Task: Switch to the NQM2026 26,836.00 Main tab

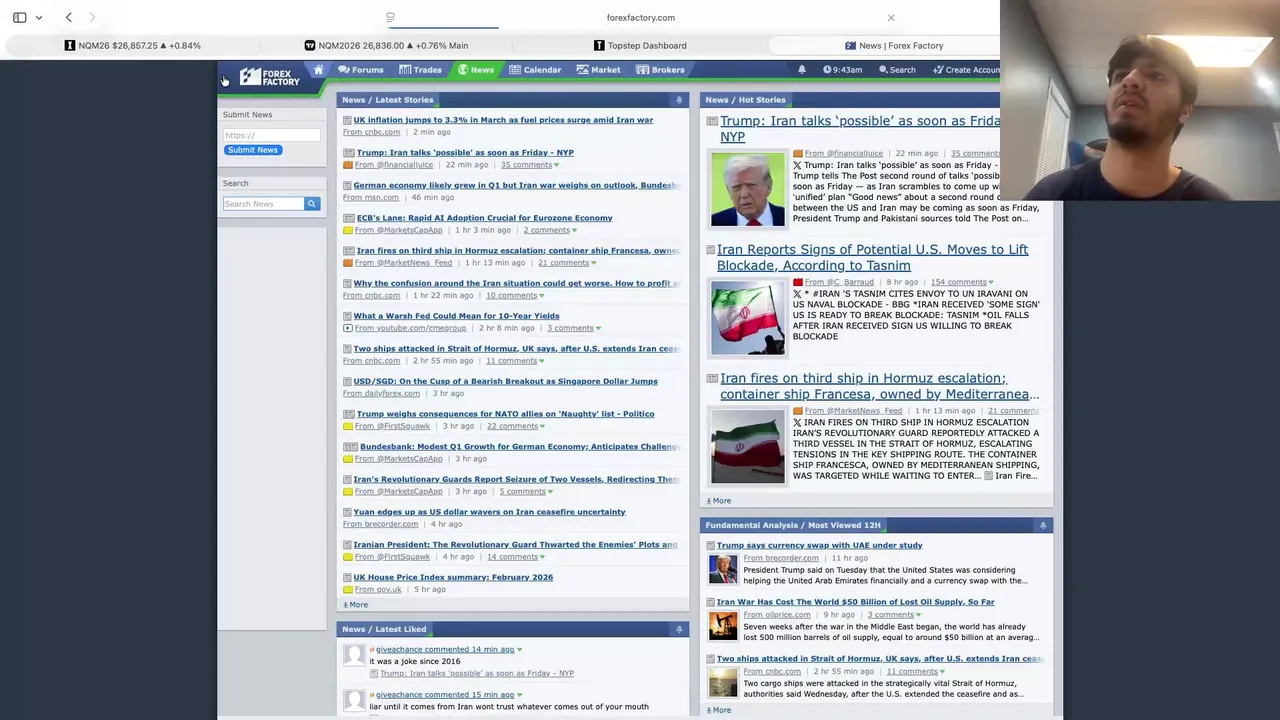Action: click(386, 45)
